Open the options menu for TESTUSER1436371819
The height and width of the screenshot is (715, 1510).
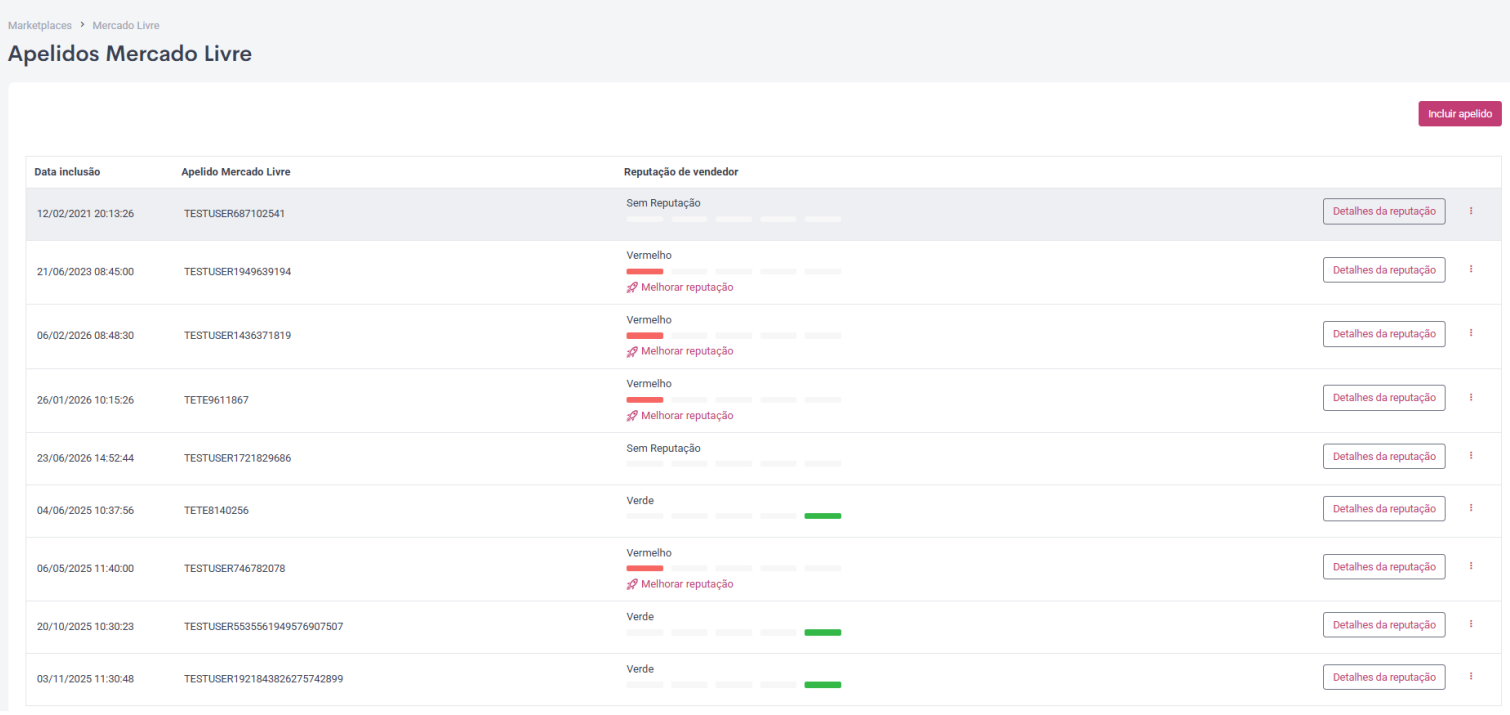tap(1470, 333)
